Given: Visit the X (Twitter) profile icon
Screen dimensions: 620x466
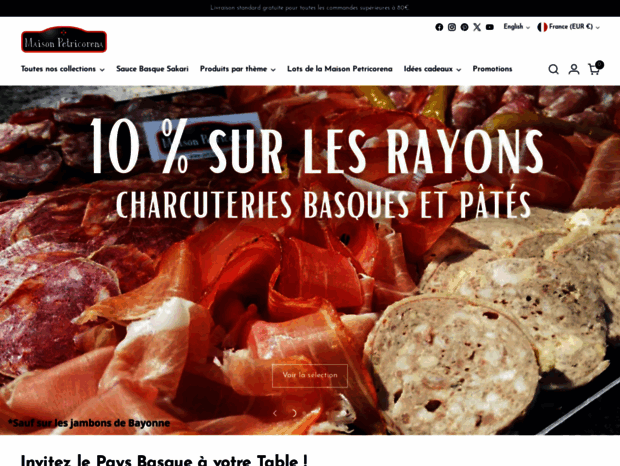Looking at the screenshot, I should coord(477,27).
